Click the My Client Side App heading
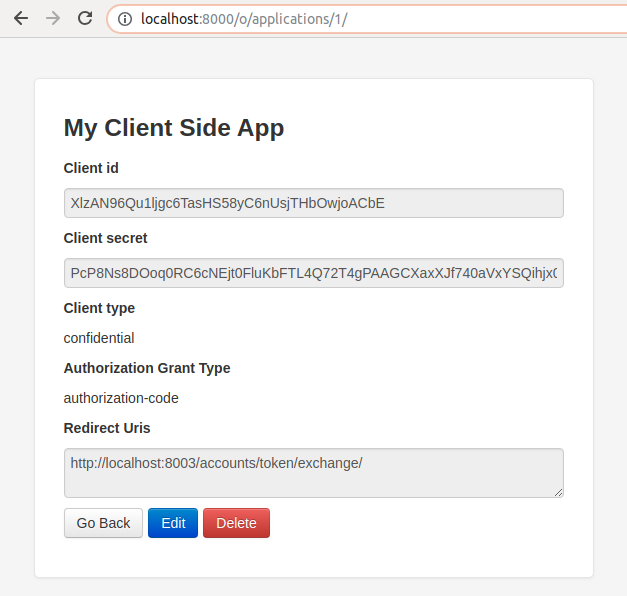This screenshot has width=627, height=596. pos(174,127)
